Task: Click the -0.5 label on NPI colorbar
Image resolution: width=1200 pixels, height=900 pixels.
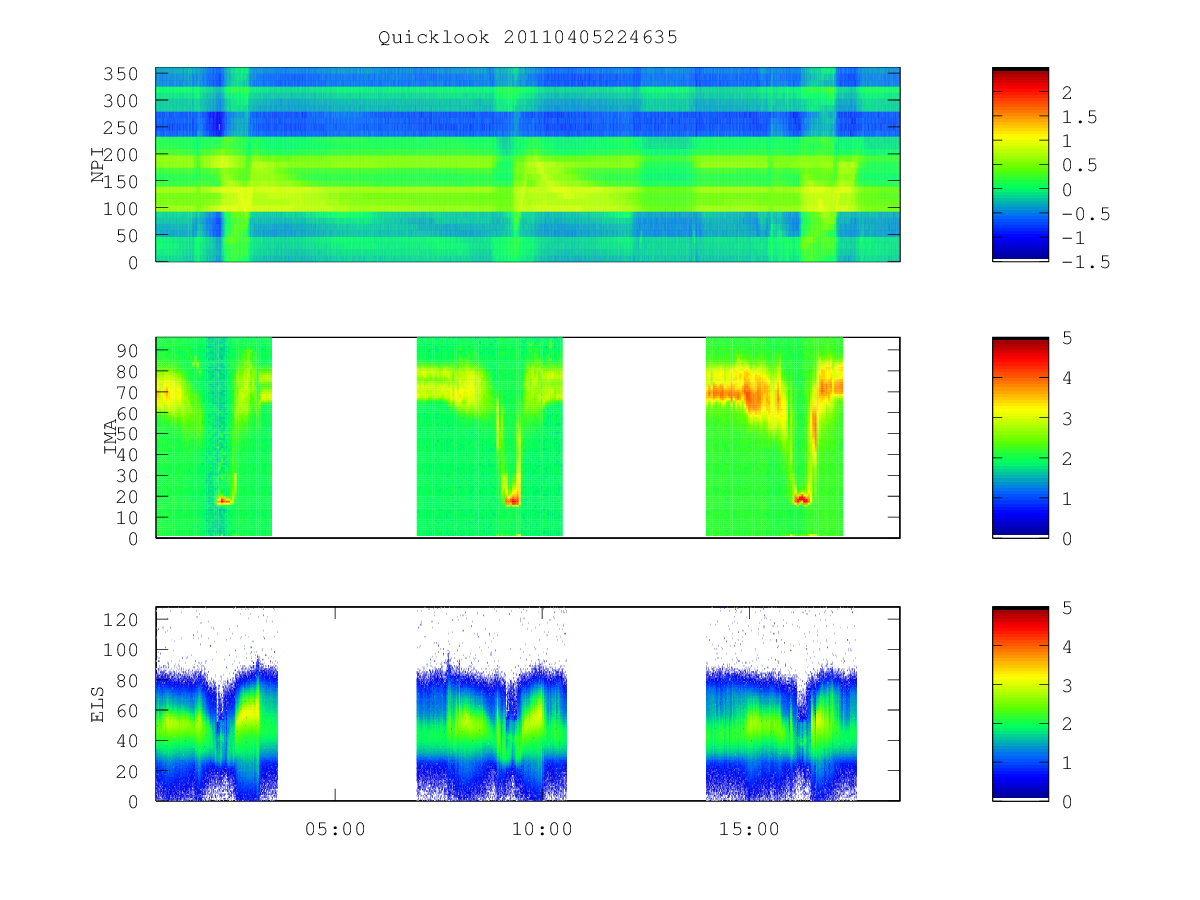Action: point(1084,214)
